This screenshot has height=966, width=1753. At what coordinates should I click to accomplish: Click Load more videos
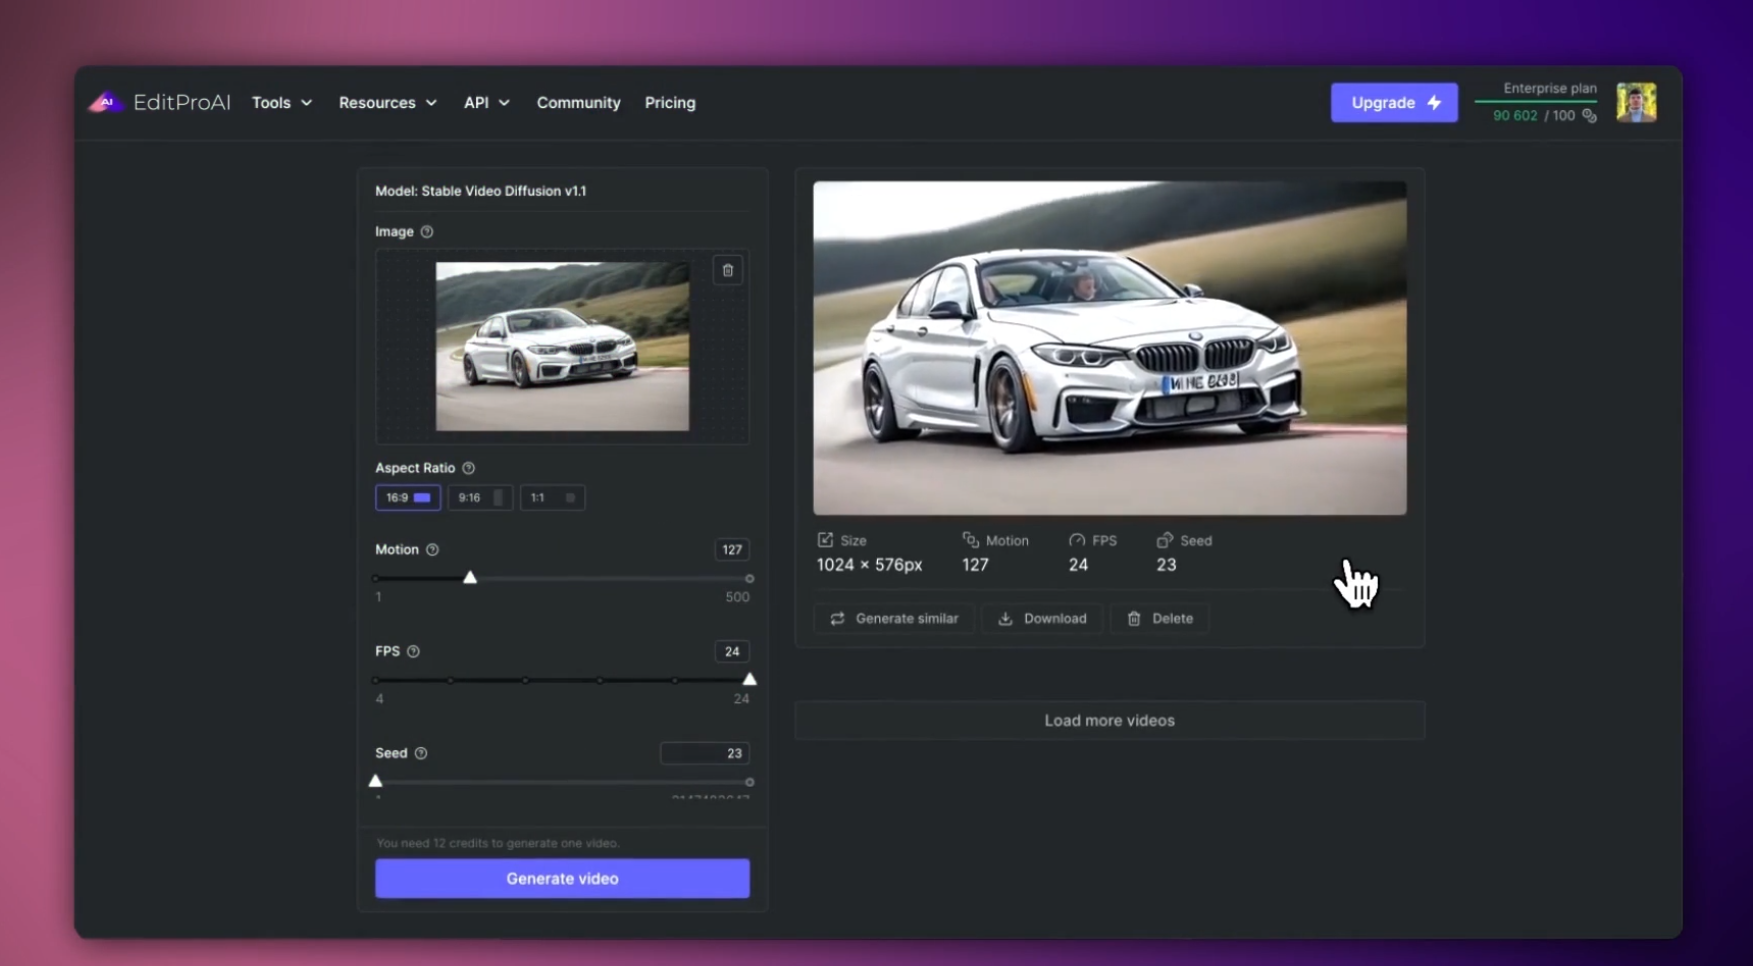(1109, 720)
